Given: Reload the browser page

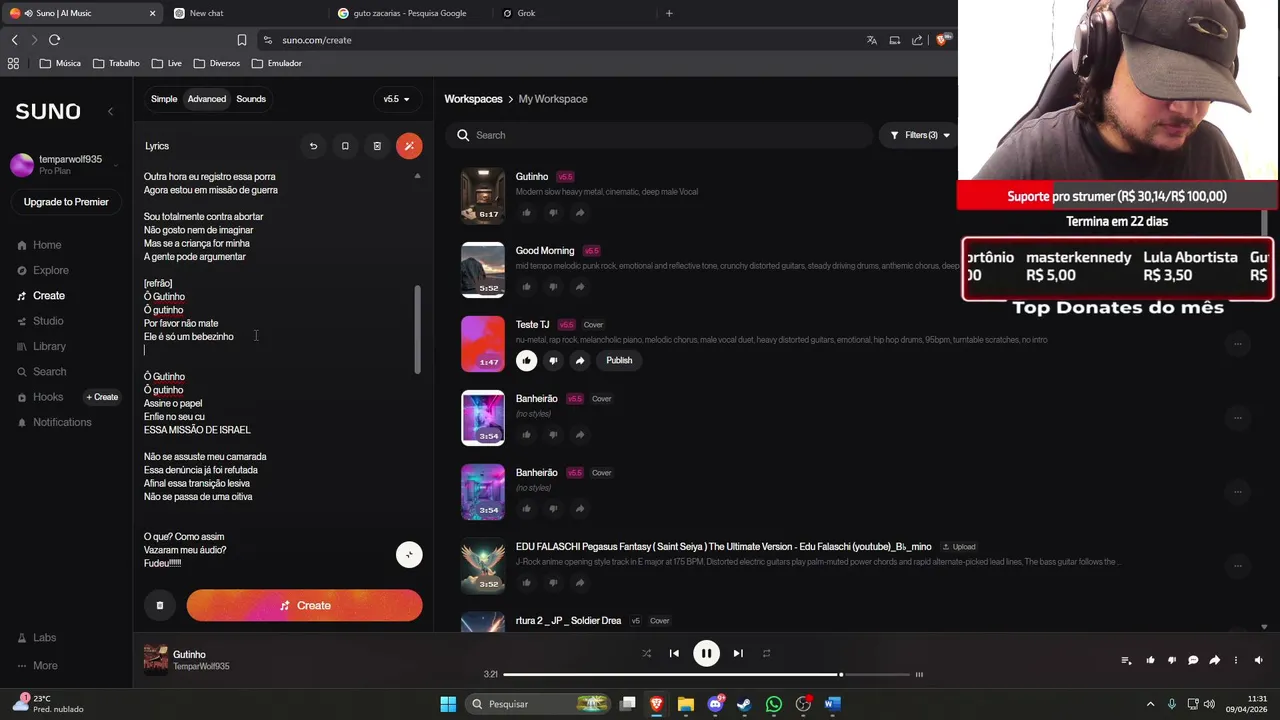Looking at the screenshot, I should [54, 40].
